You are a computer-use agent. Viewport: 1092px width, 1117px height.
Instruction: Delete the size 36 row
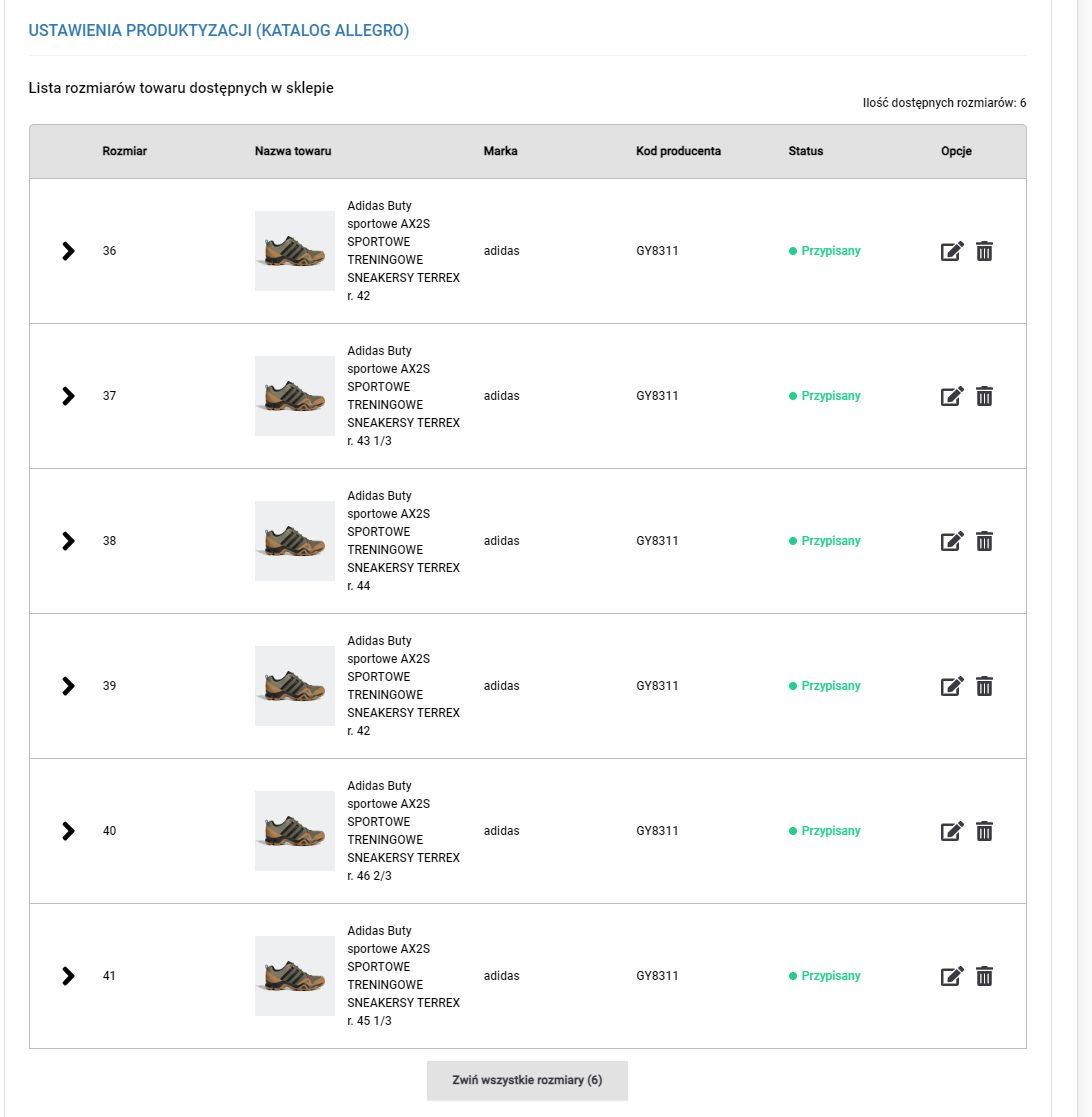pyautogui.click(x=984, y=251)
